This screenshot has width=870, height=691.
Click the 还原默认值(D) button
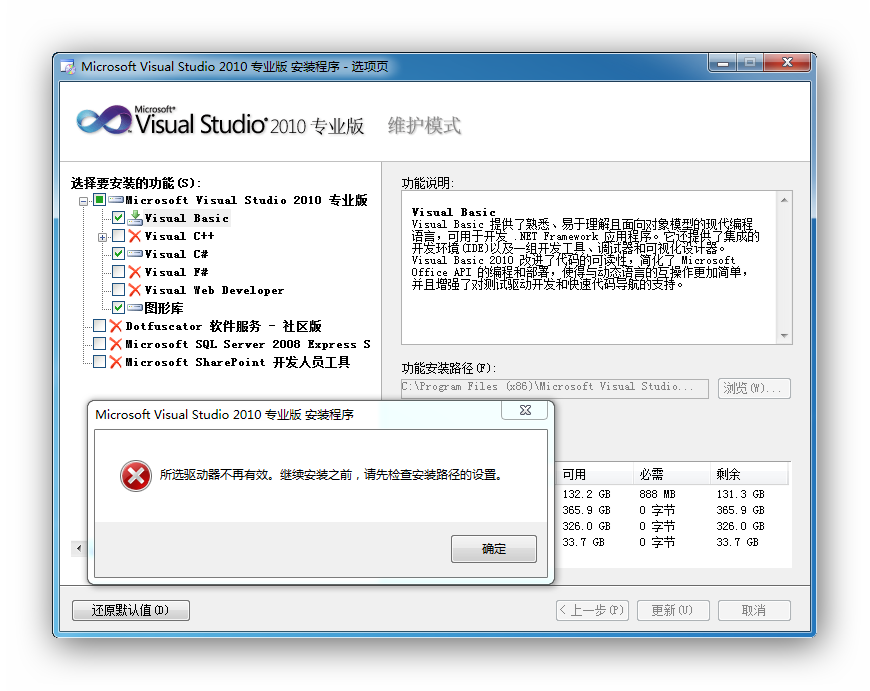coord(131,611)
